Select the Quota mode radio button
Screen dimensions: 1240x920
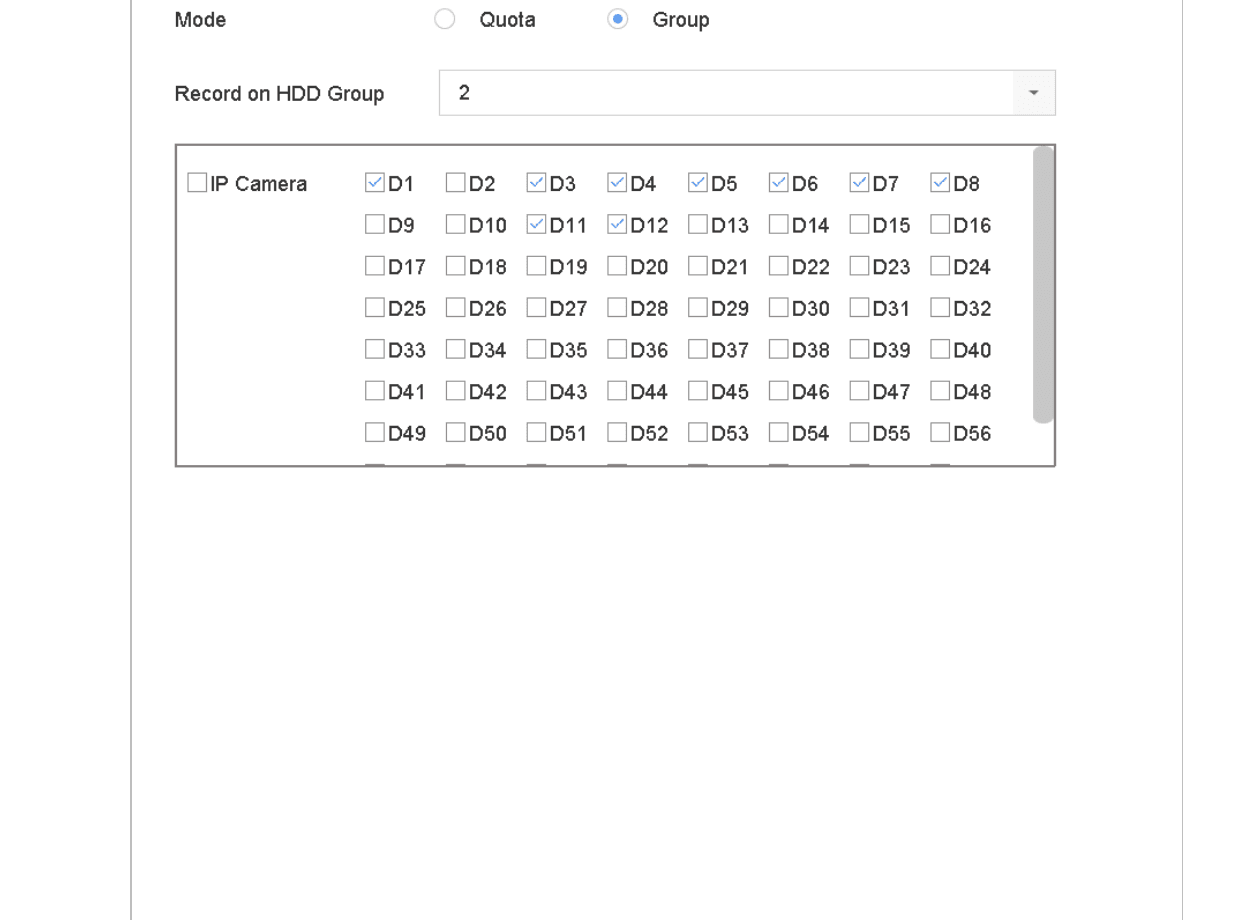pyautogui.click(x=445, y=20)
